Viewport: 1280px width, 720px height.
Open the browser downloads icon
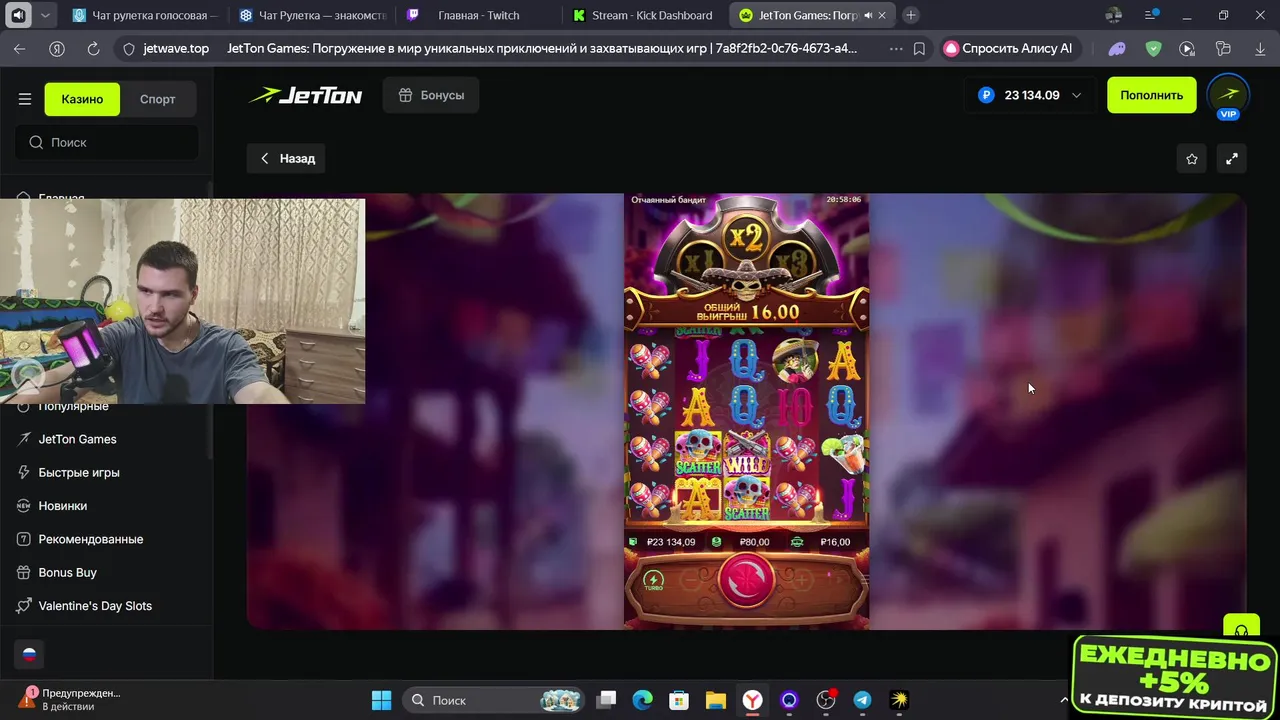click(x=1258, y=48)
